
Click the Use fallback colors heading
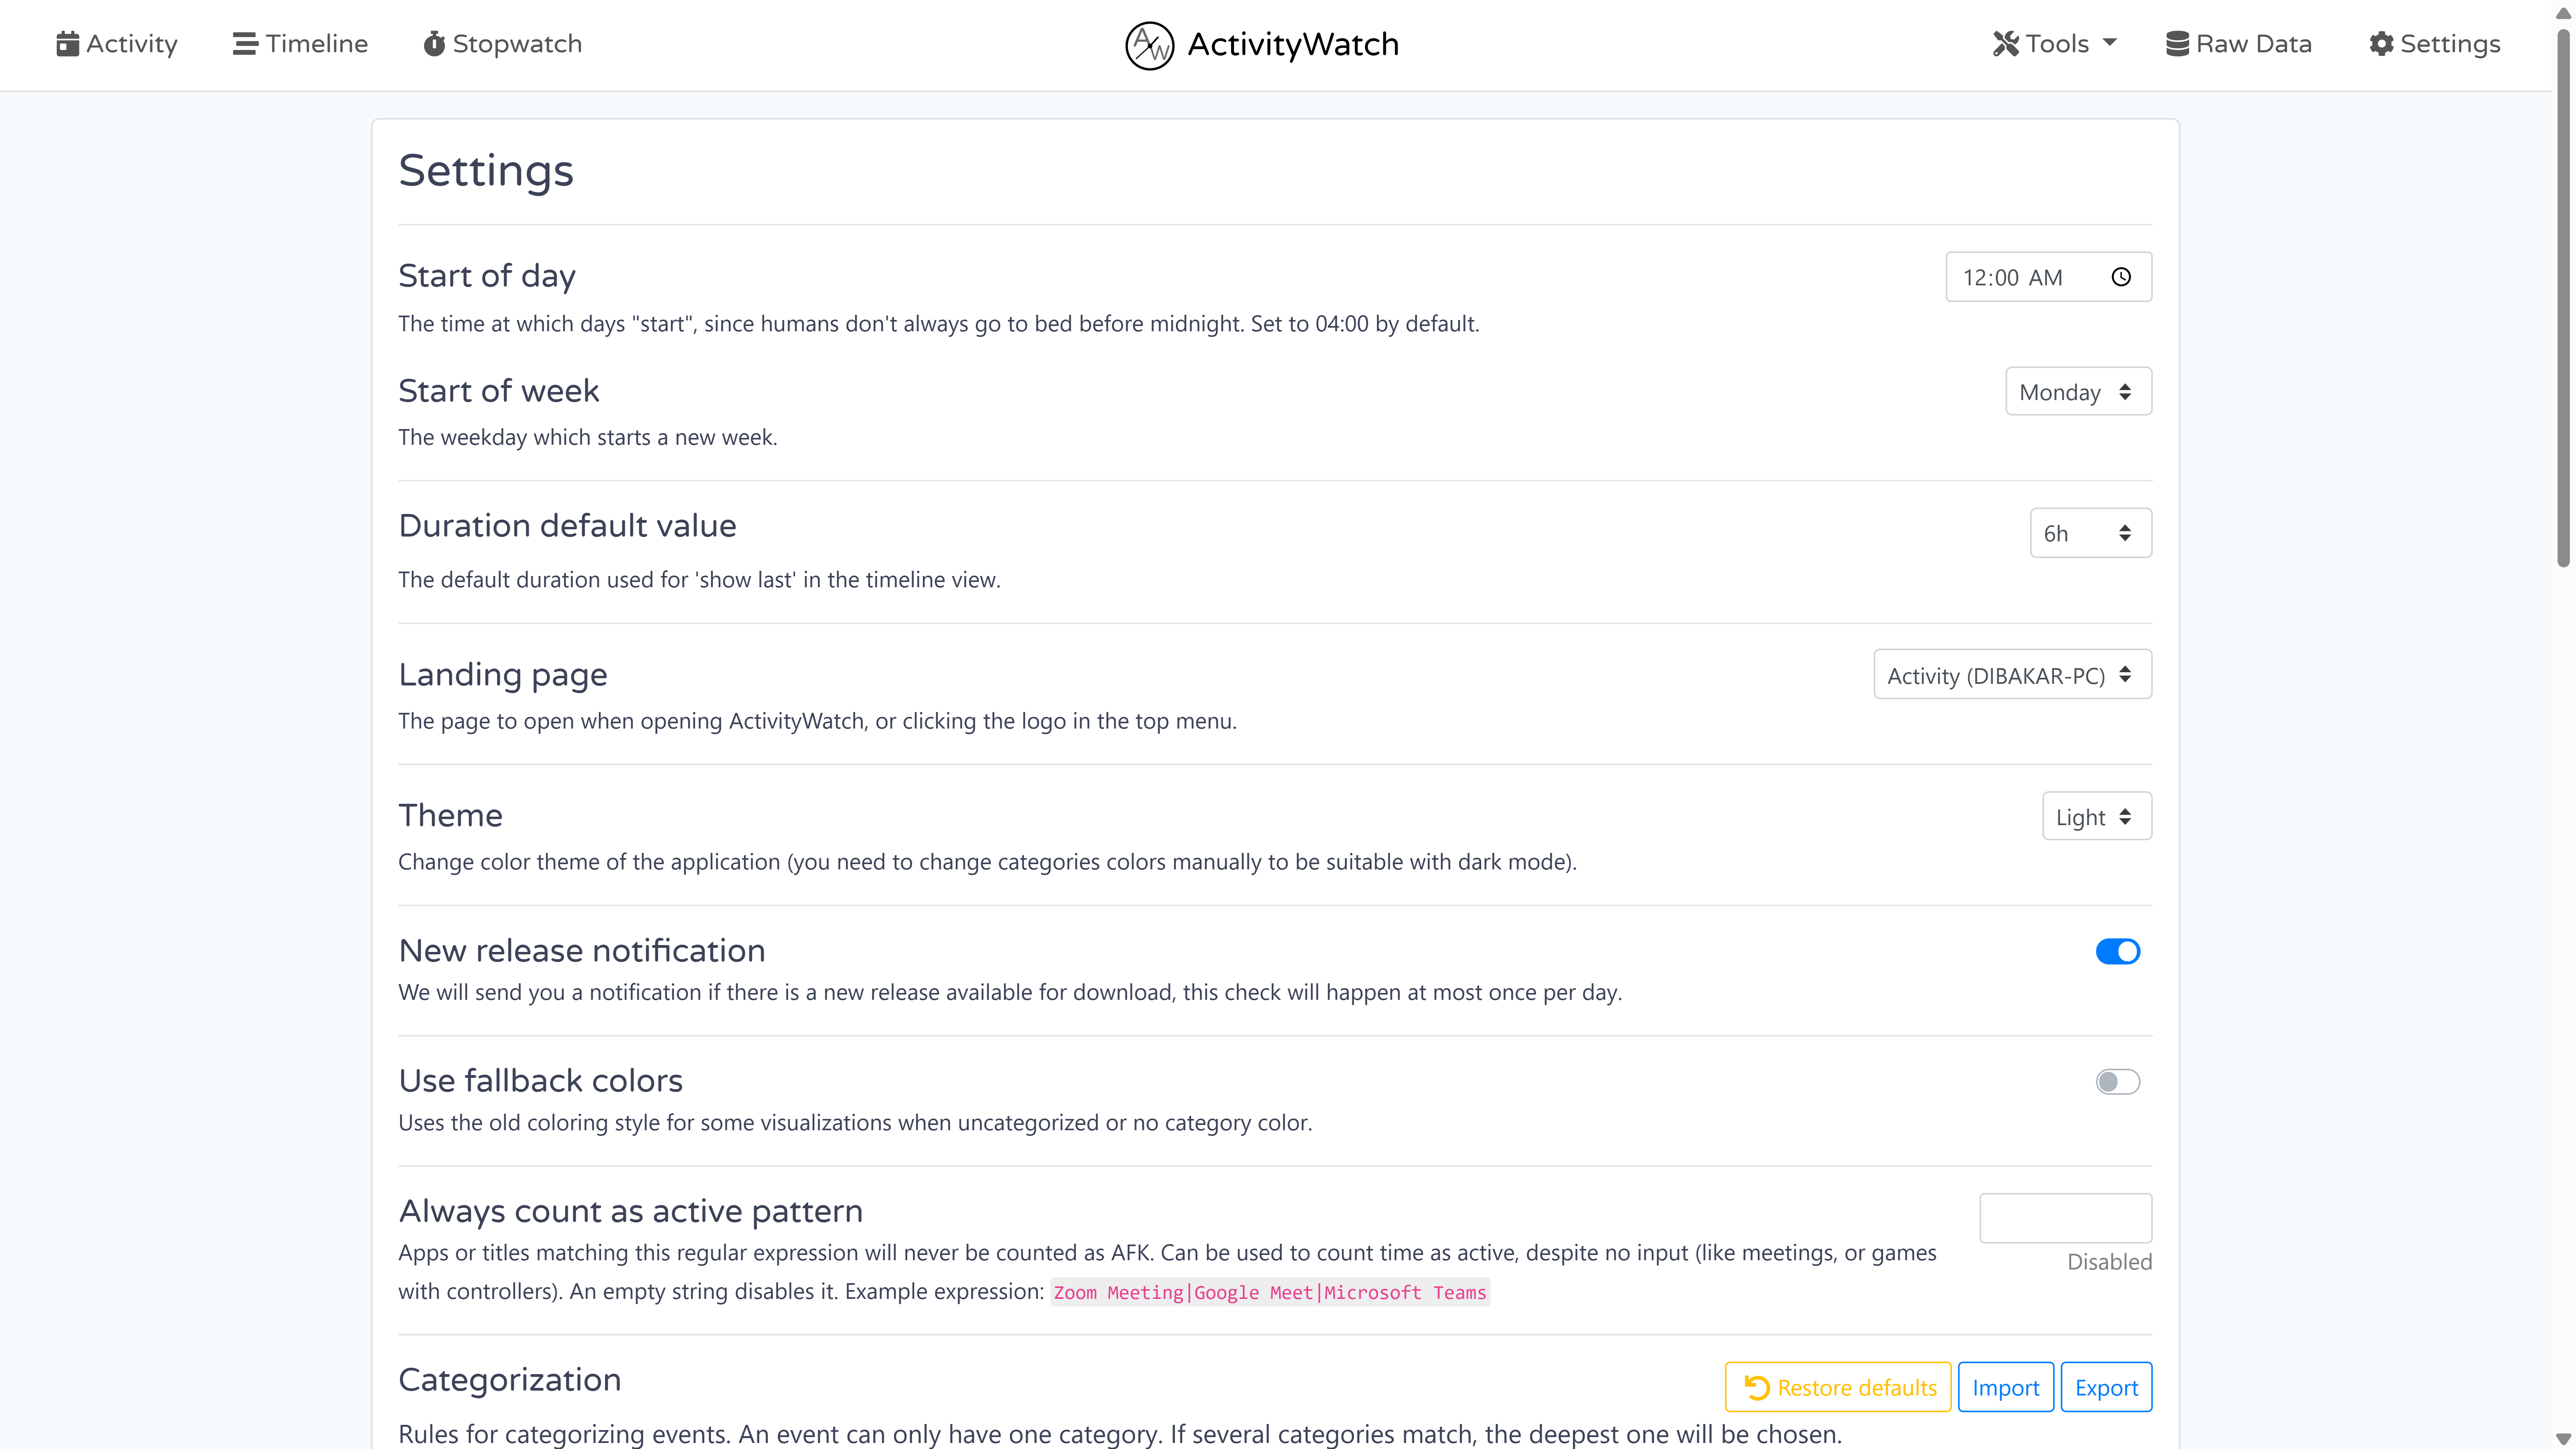pyautogui.click(x=541, y=1081)
